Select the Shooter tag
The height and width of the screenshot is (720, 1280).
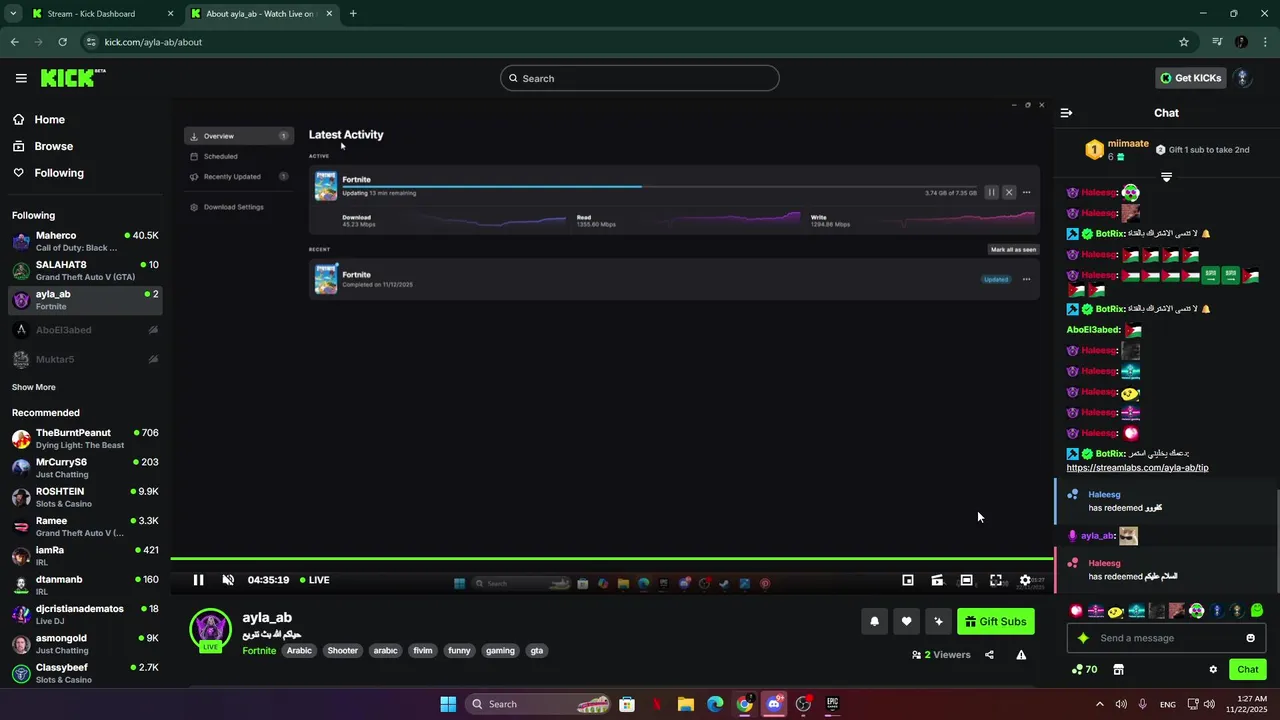click(x=343, y=650)
